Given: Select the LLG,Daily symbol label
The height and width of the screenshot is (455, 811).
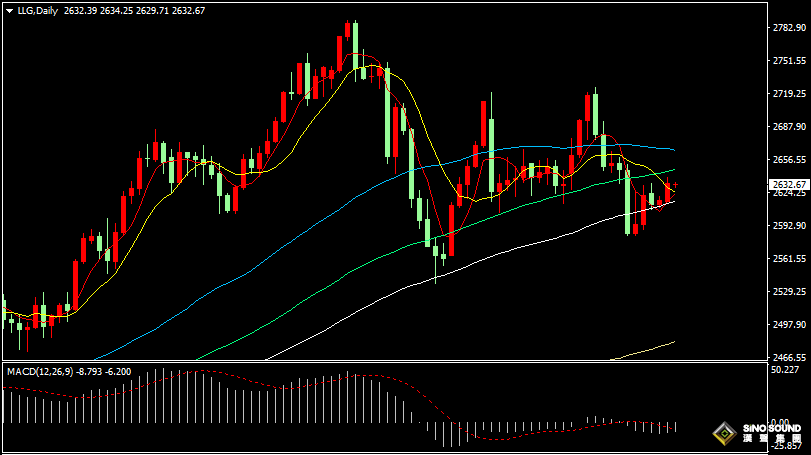Looking at the screenshot, I should tap(38, 11).
